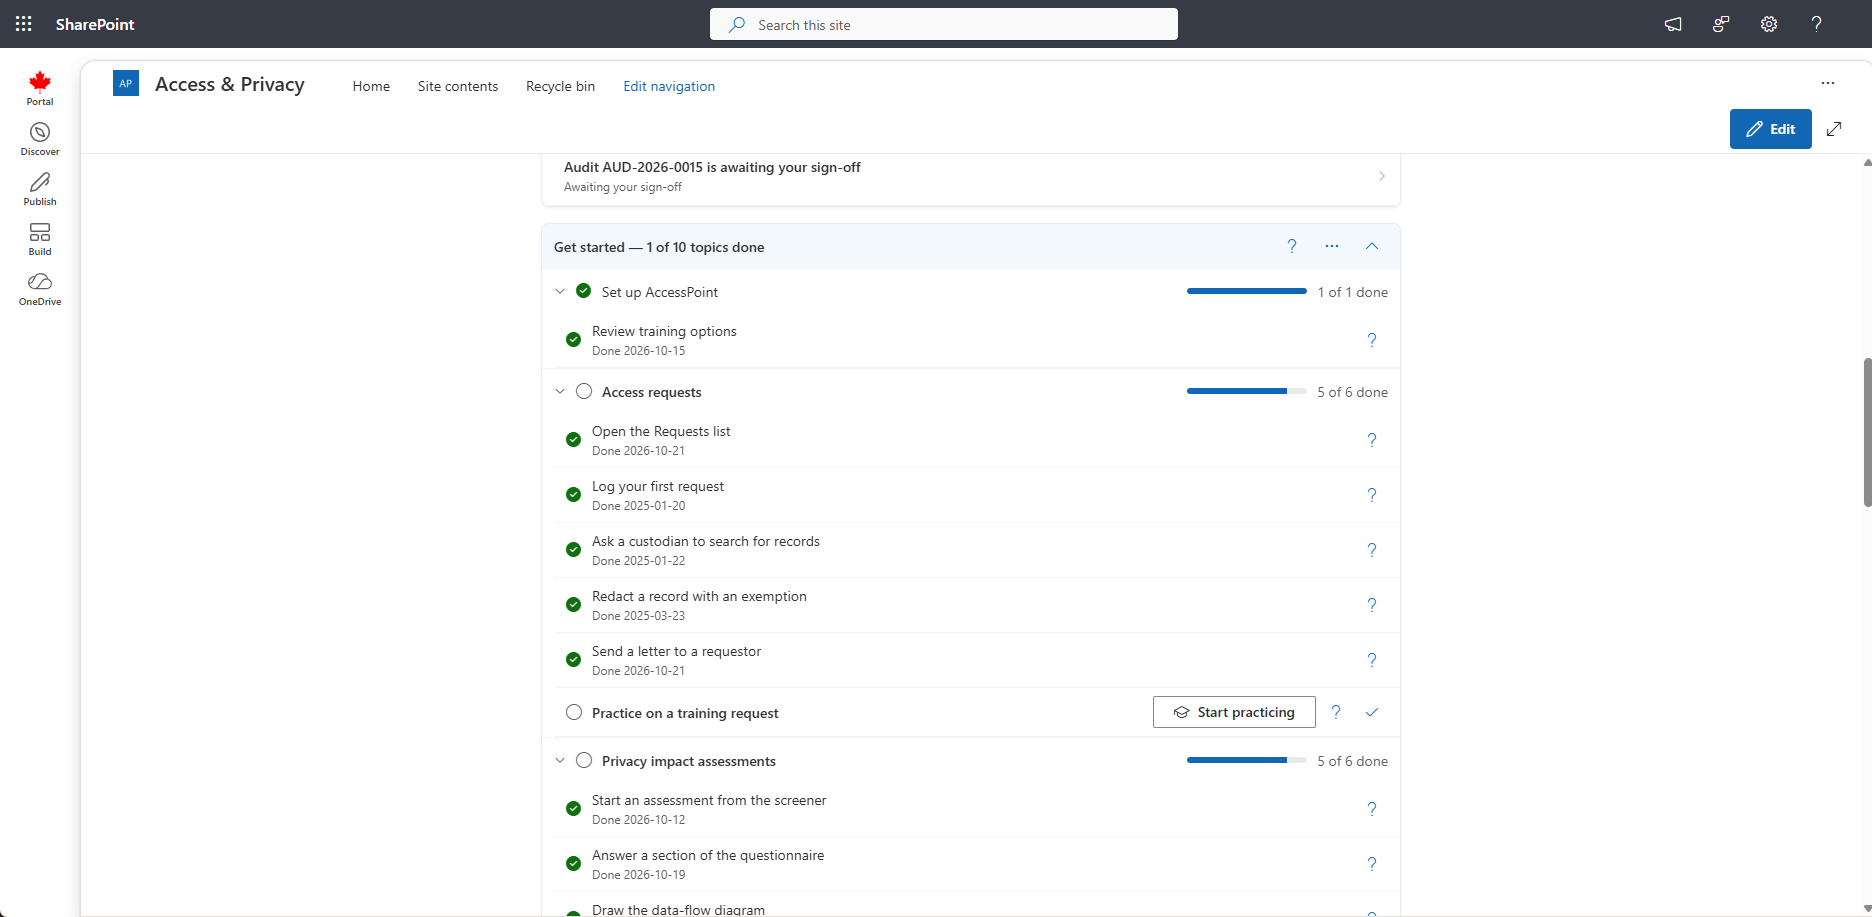This screenshot has width=1872, height=917.
Task: Click the blue Edit page button
Action: [x=1771, y=129]
